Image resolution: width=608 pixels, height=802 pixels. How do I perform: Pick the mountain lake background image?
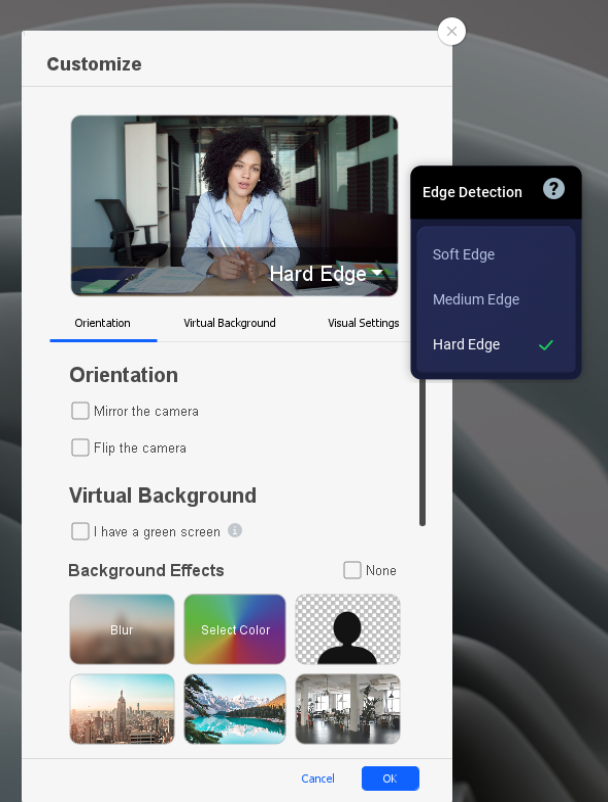tap(235, 708)
